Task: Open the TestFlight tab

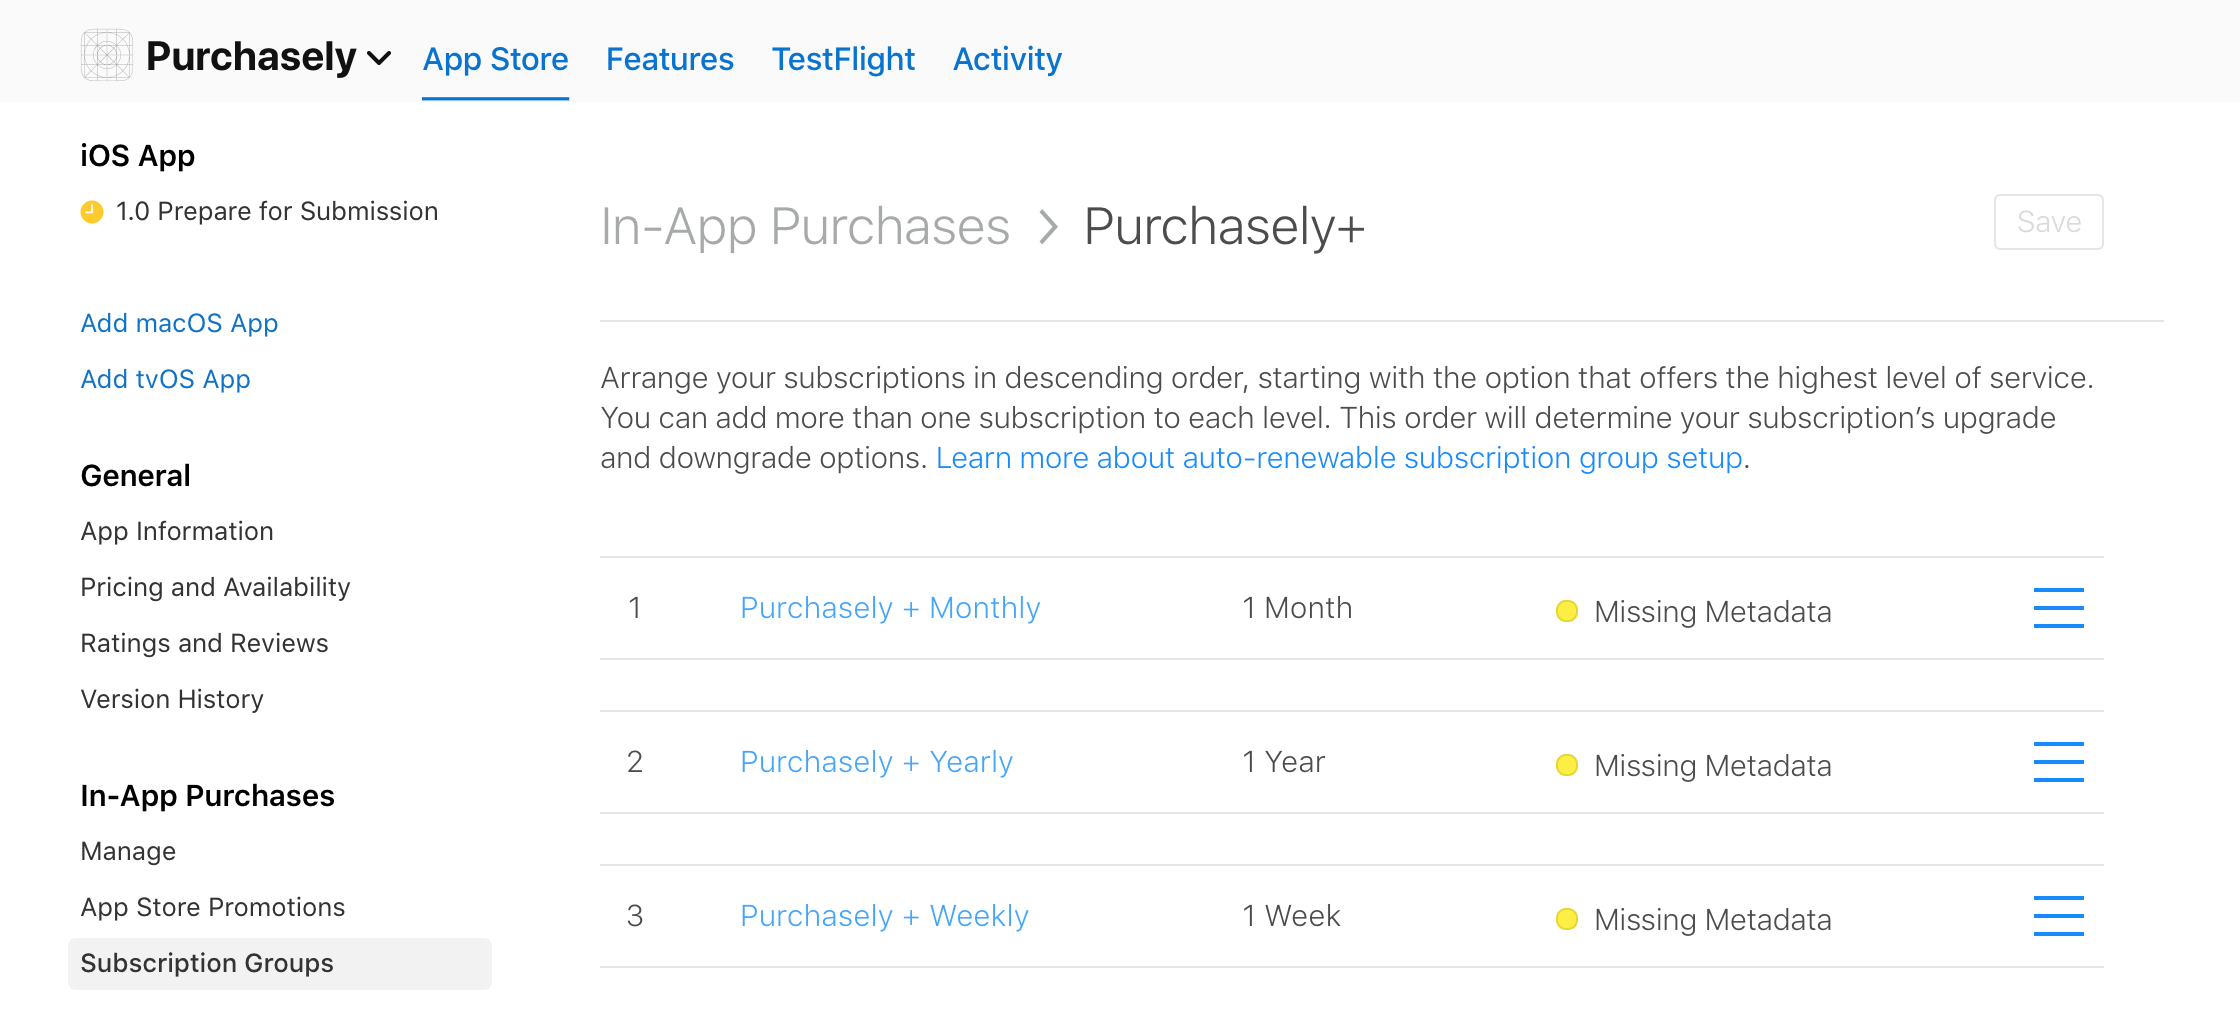Action: (843, 59)
